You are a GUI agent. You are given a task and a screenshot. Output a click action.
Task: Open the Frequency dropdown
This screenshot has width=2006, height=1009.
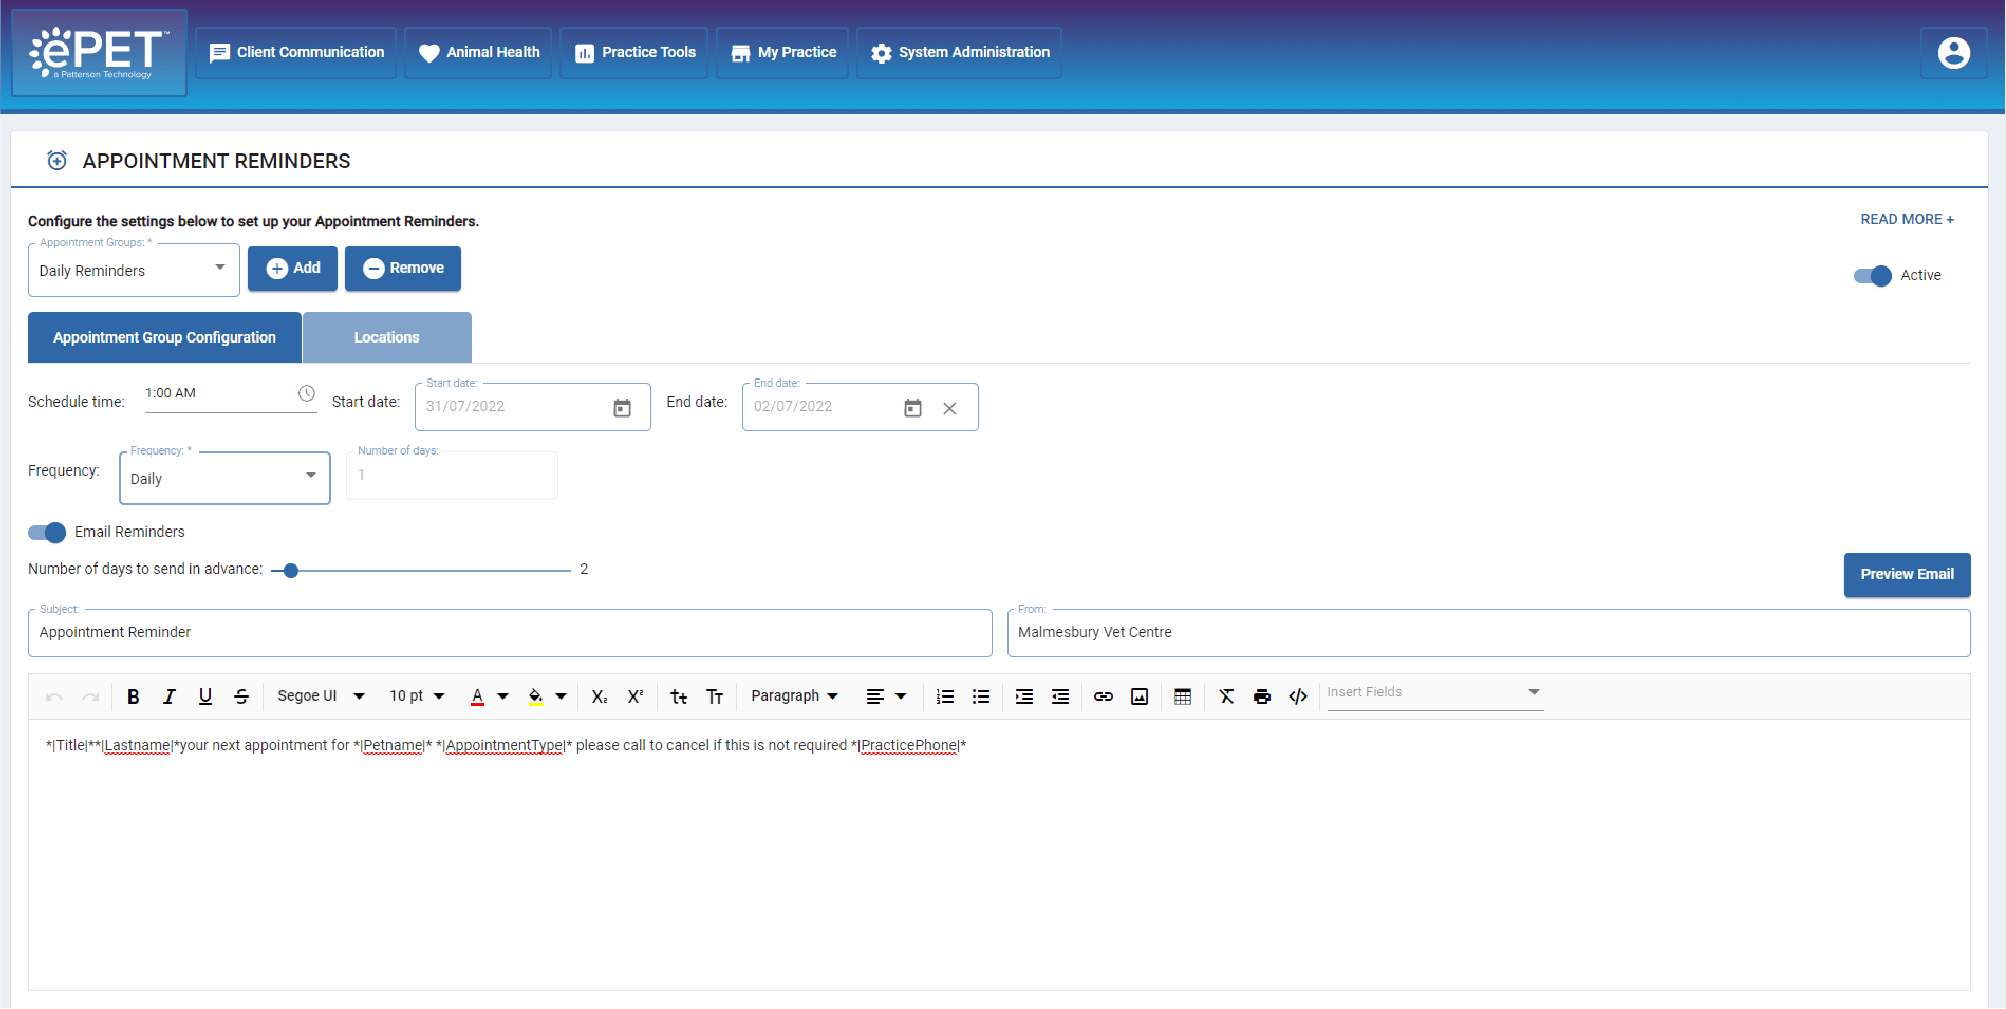225,478
